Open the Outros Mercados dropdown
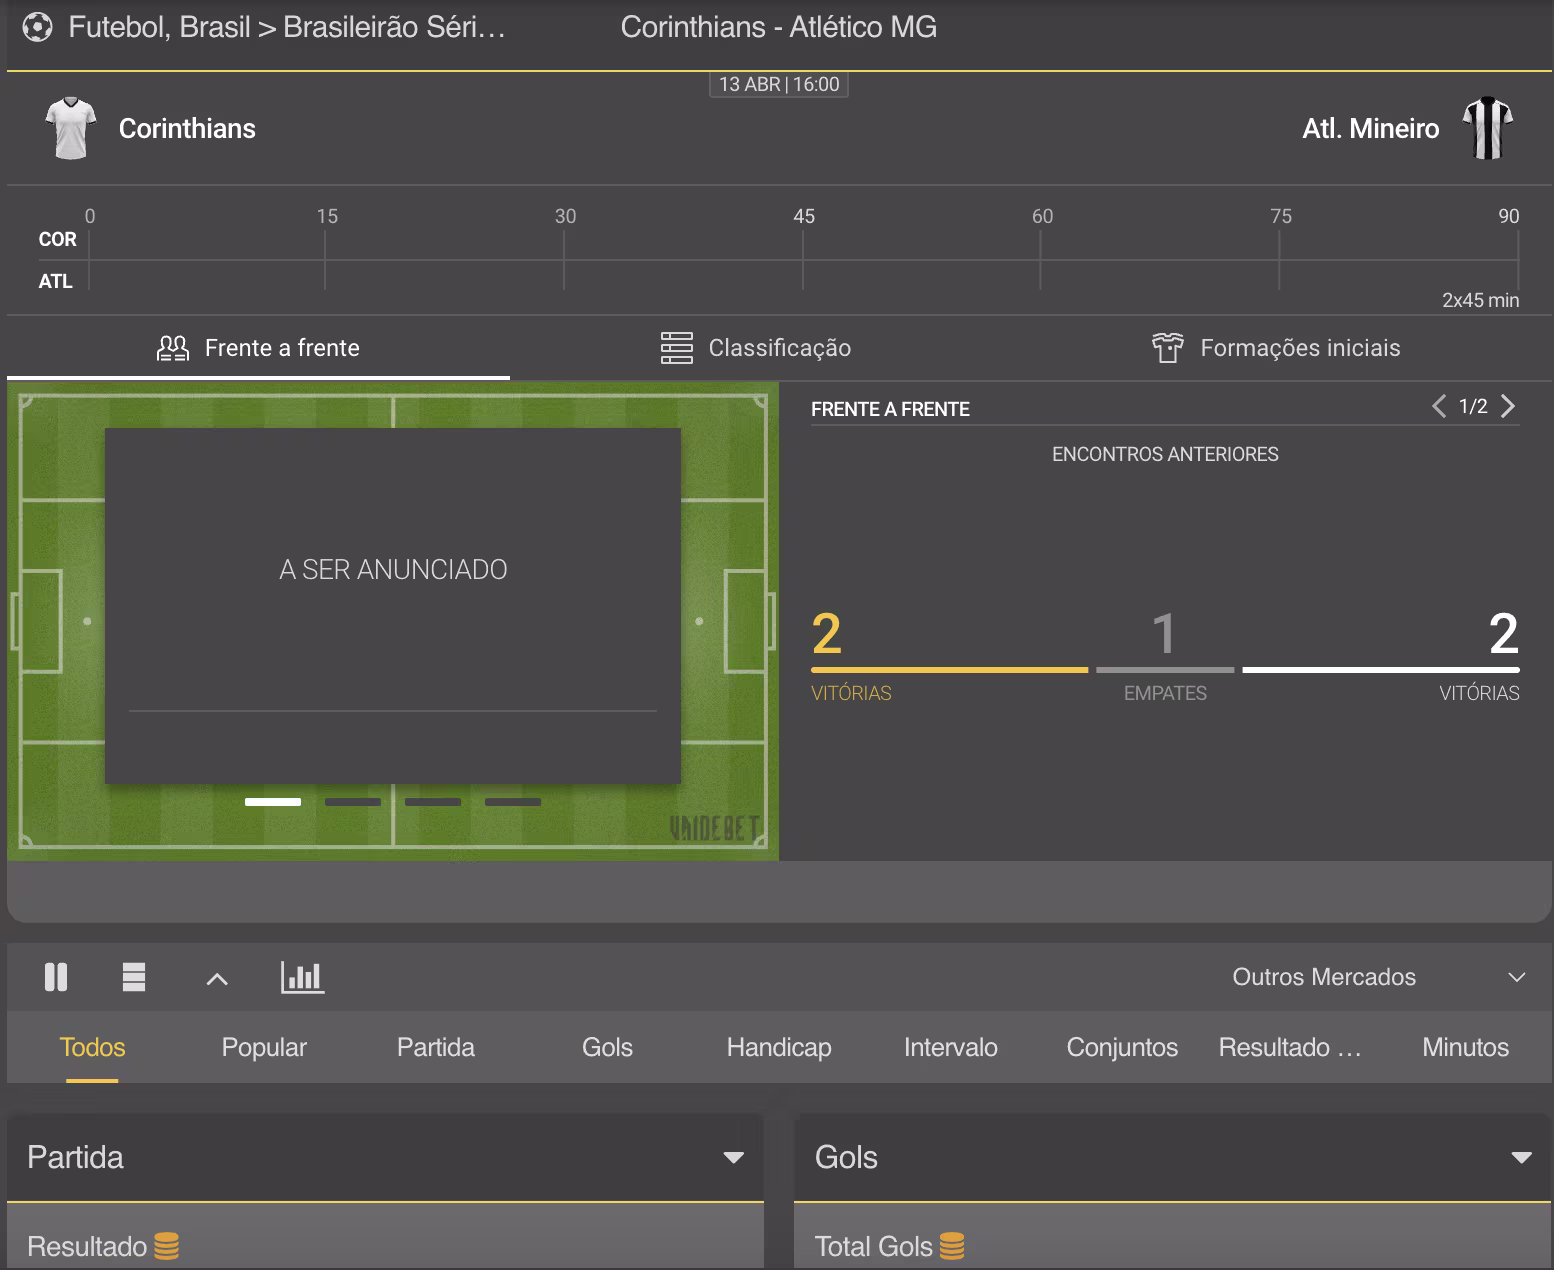The image size is (1554, 1270). 1380,977
